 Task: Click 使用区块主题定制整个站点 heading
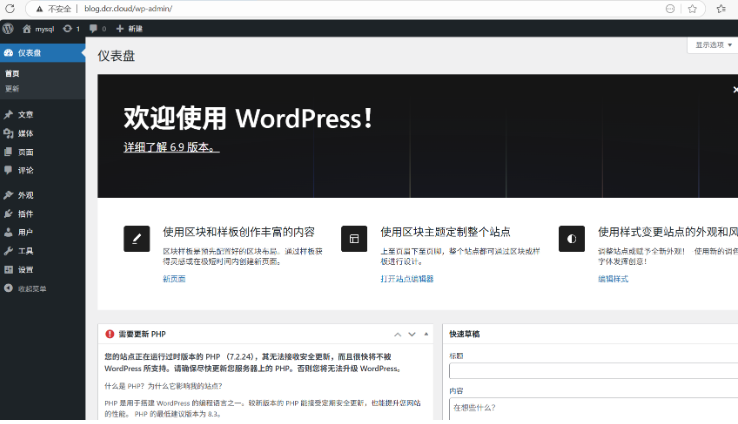(445, 232)
